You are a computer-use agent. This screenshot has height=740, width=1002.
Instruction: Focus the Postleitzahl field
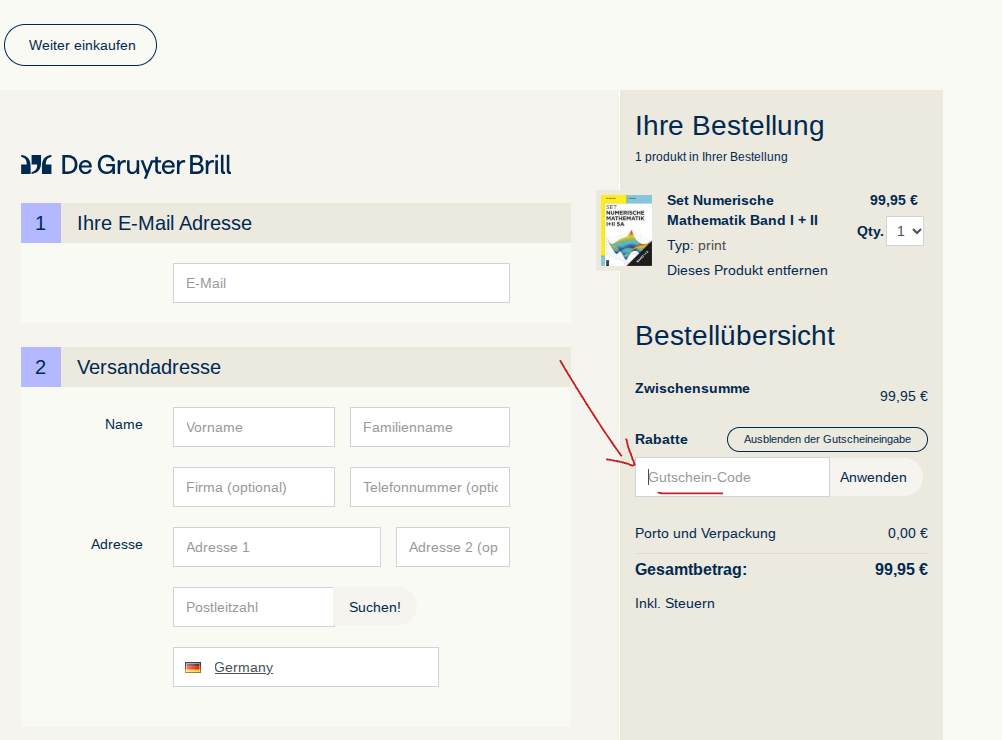tap(254, 607)
